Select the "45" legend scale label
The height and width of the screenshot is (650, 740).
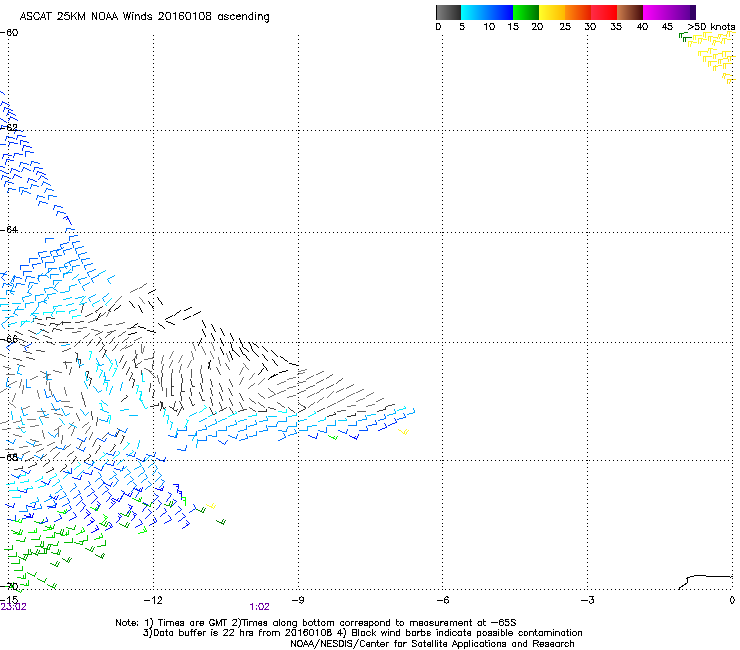(667, 27)
